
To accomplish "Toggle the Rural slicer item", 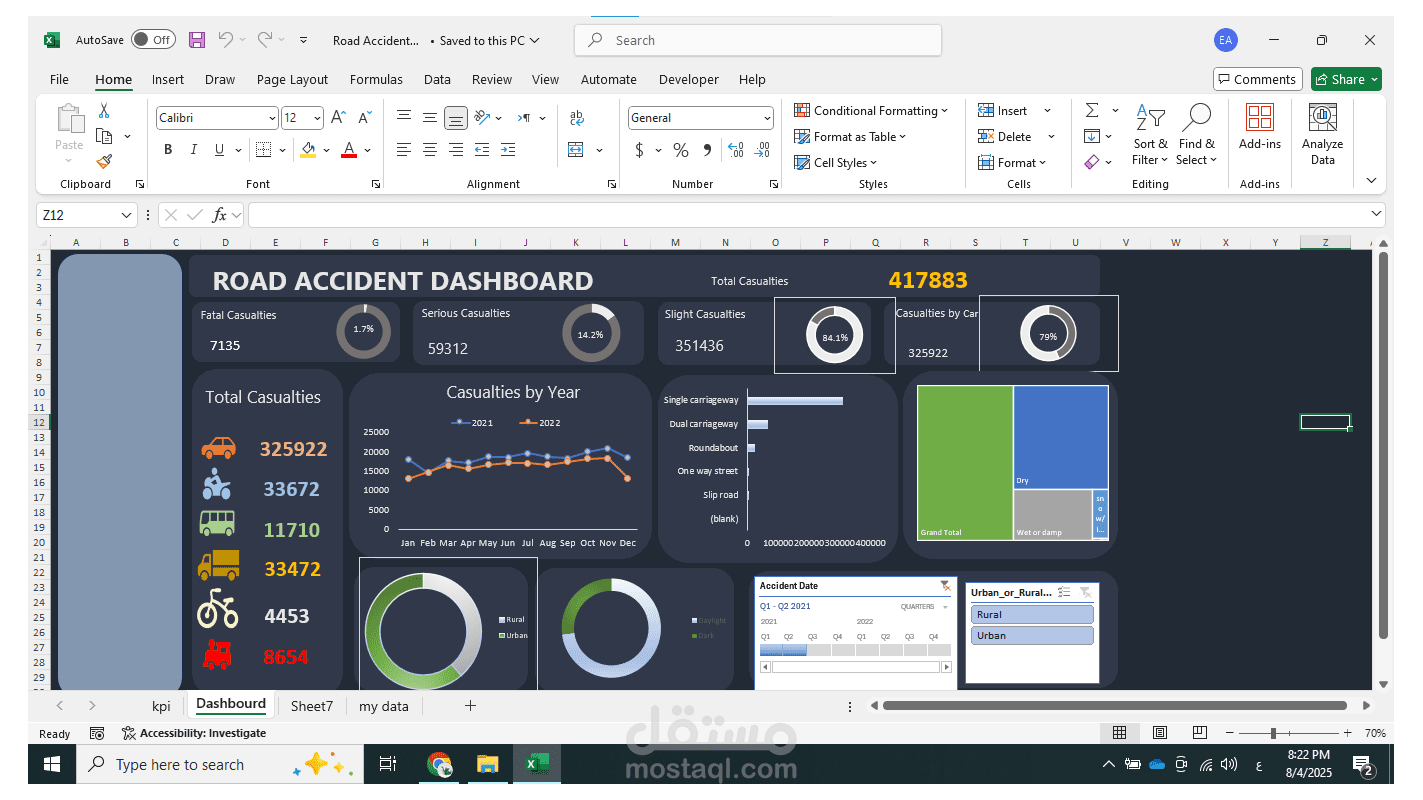I will pos(1032,615).
